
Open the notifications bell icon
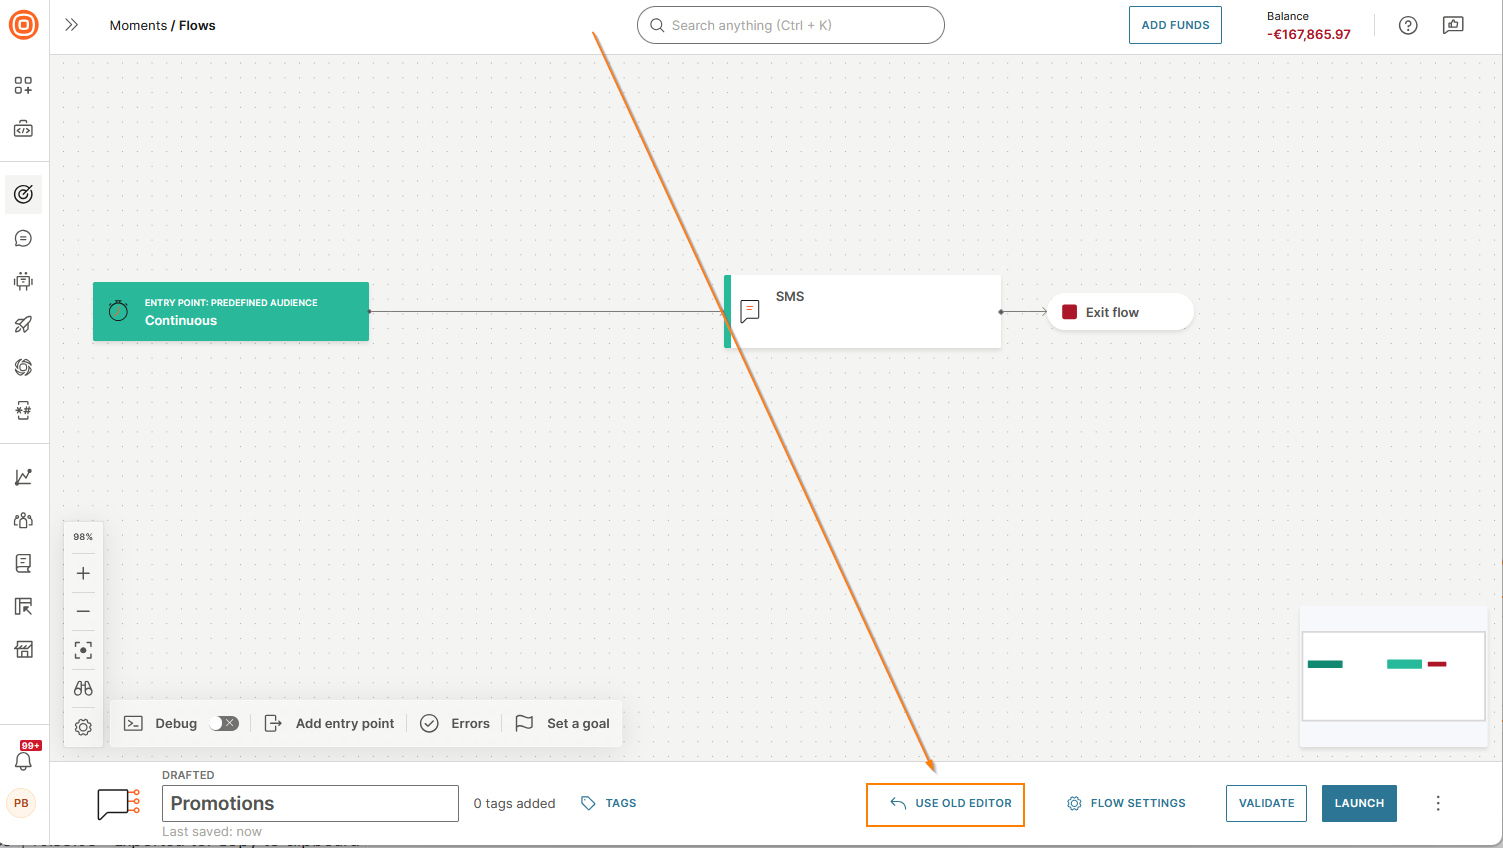[23, 761]
